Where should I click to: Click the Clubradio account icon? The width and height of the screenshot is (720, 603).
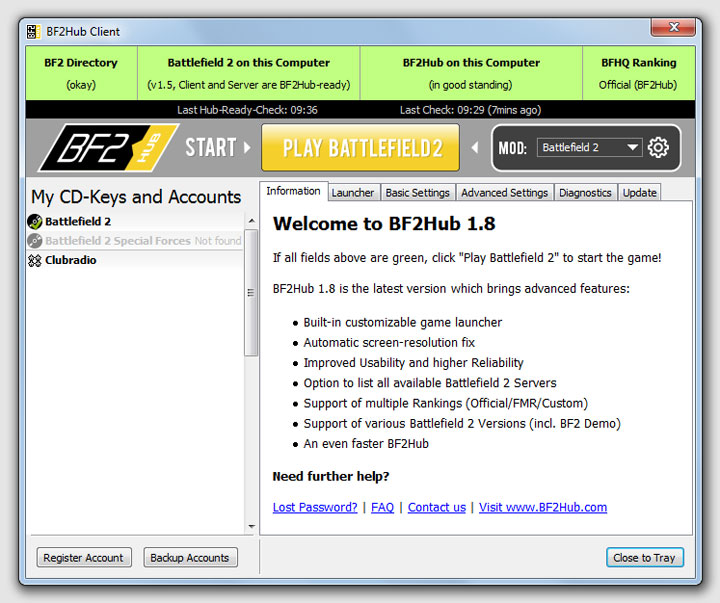tap(35, 260)
